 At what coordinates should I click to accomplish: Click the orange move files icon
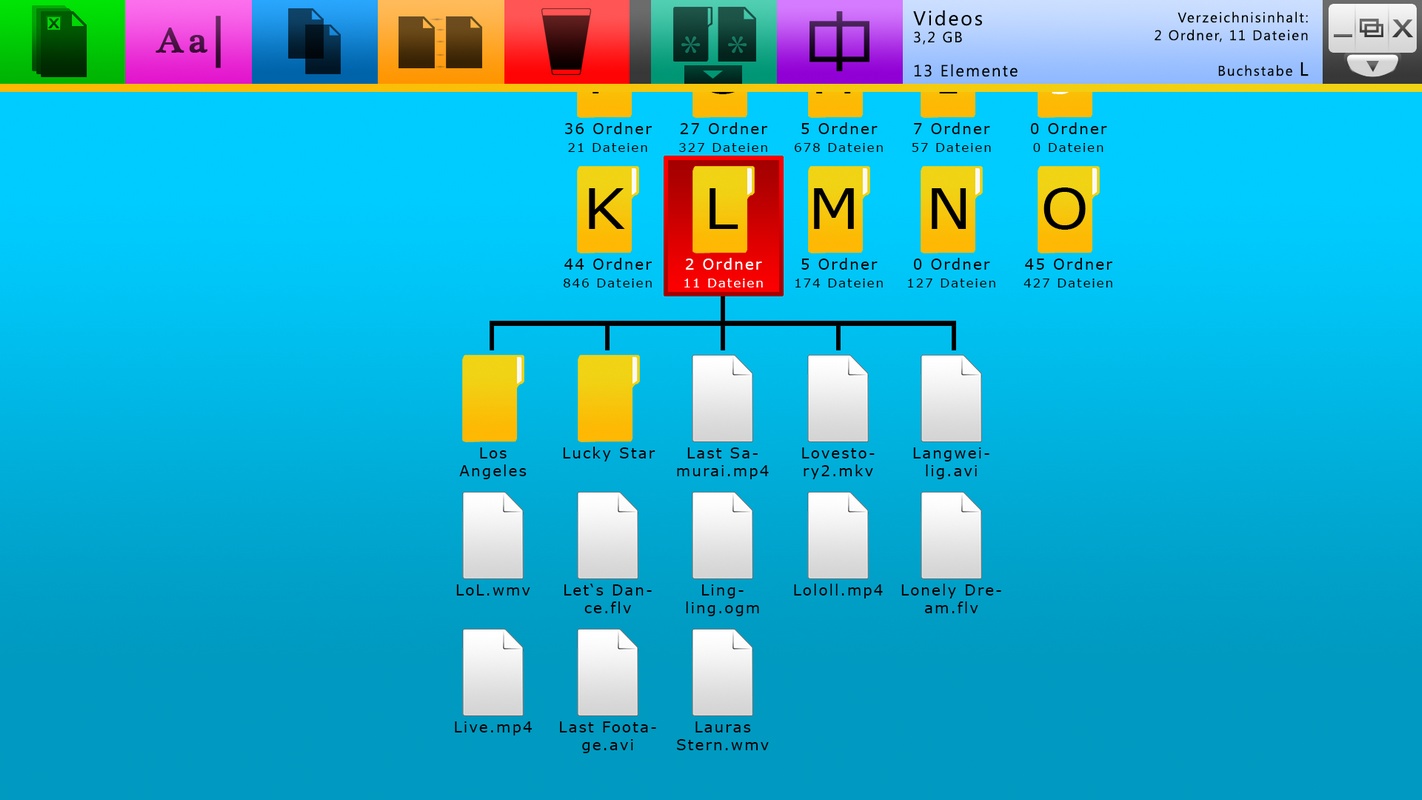(440, 42)
